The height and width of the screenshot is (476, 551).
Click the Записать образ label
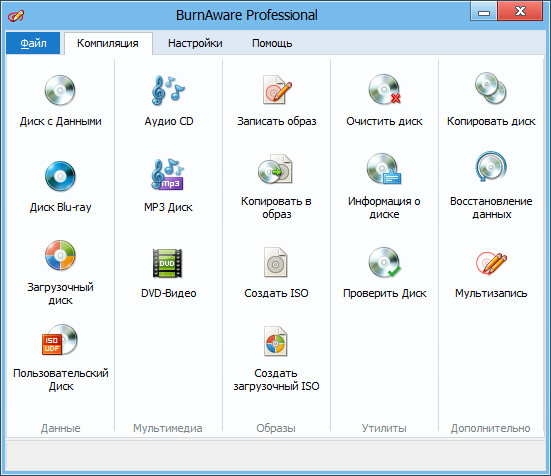point(277,121)
